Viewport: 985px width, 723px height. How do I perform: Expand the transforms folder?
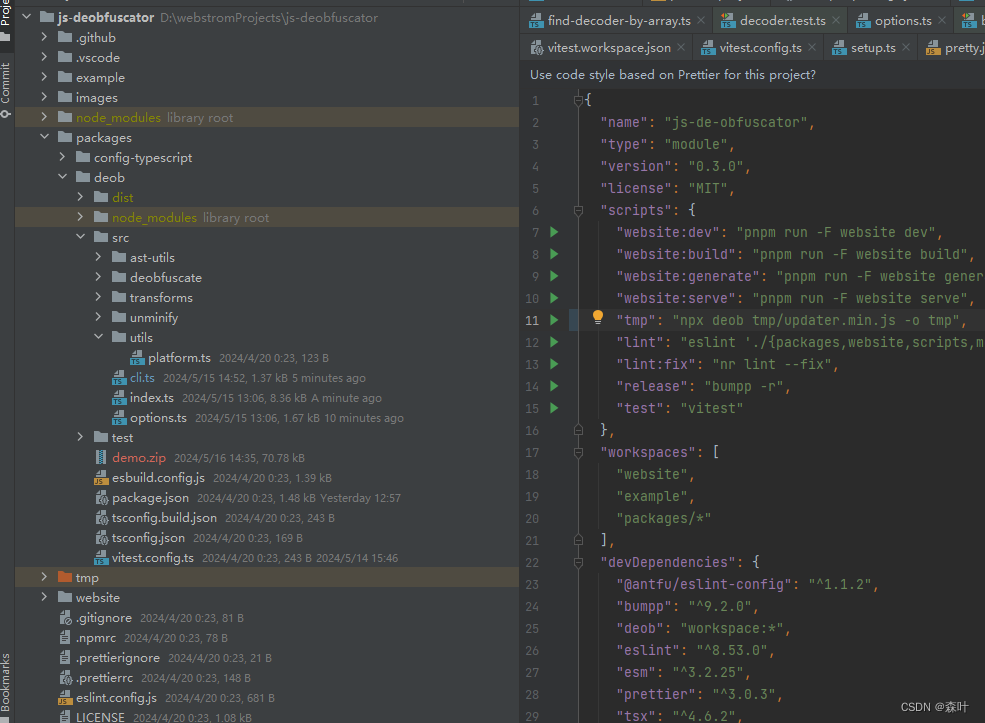(99, 297)
